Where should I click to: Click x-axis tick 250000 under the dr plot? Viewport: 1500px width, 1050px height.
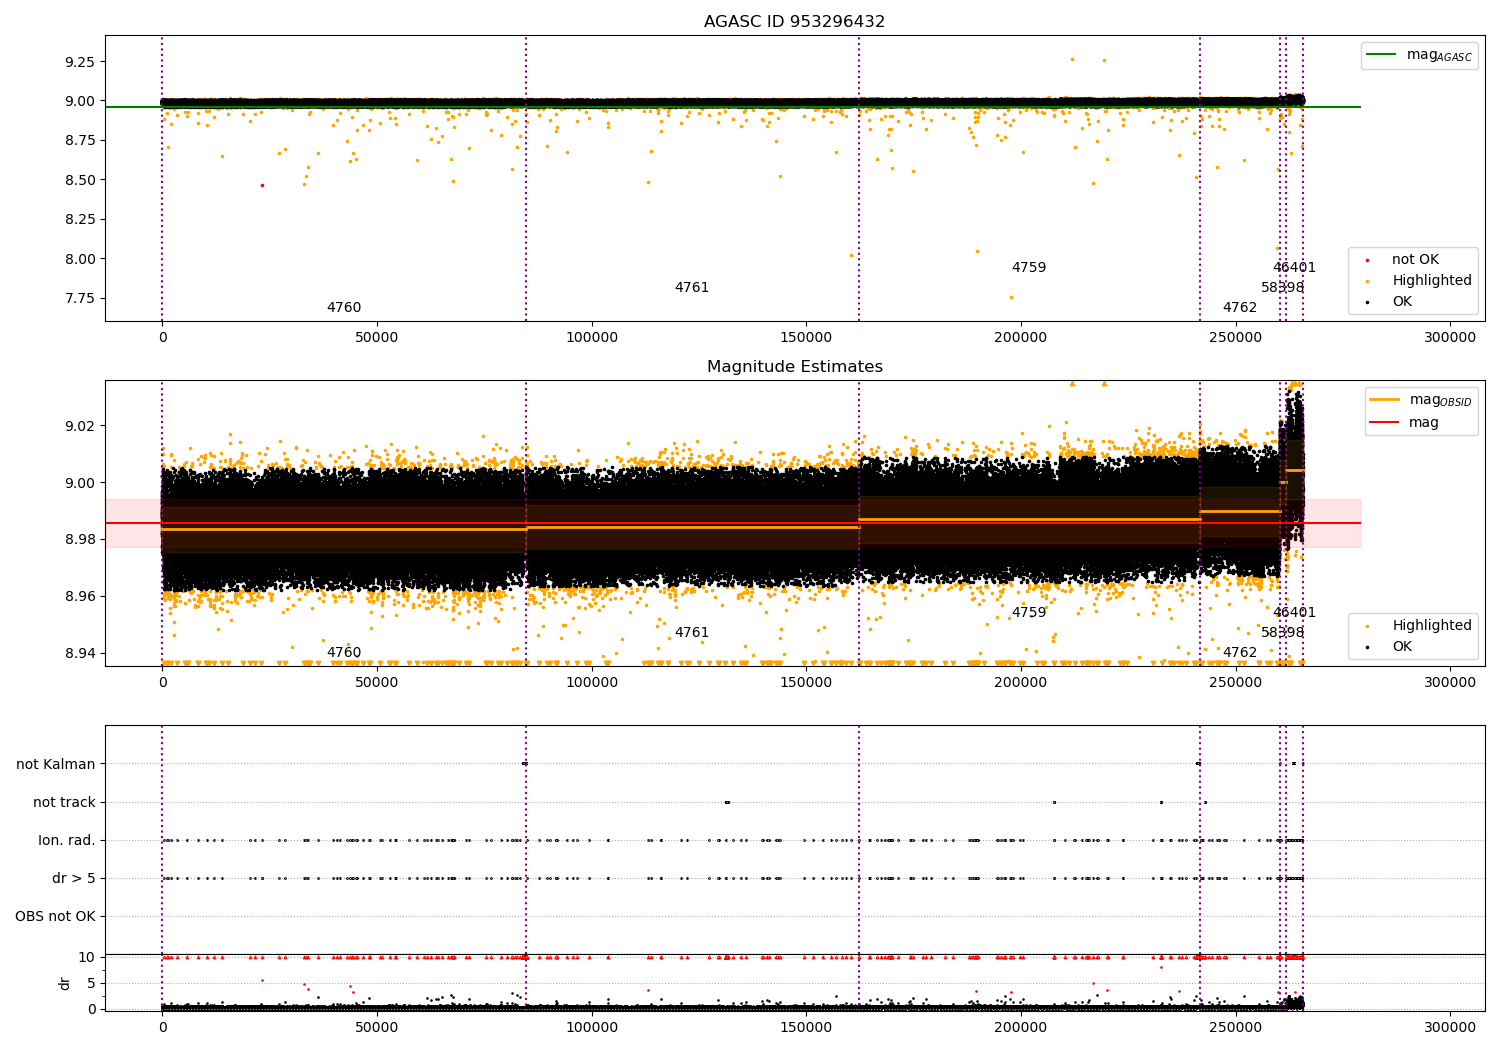point(1236,1028)
